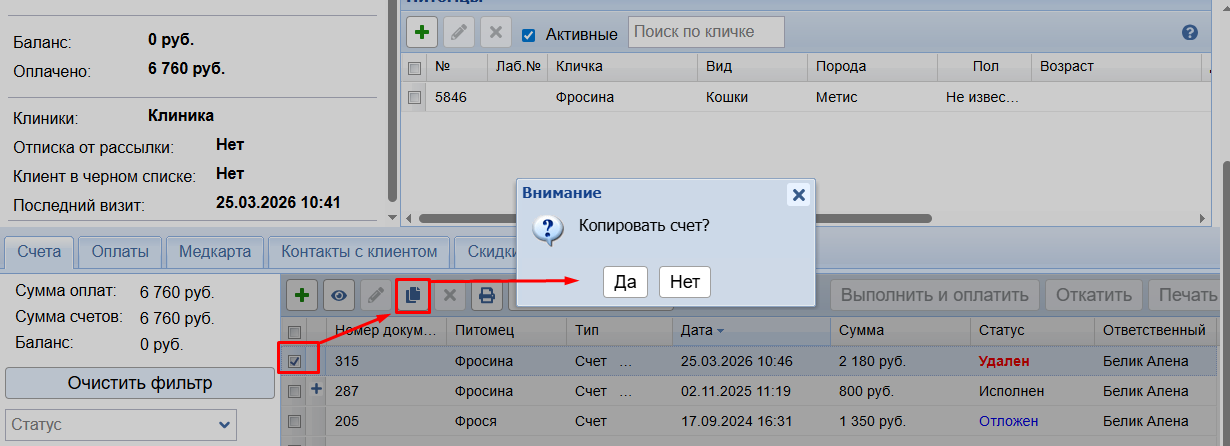Image resolution: width=1230 pixels, height=446 pixels.
Task: Click the green plus to add pet
Action: click(422, 33)
